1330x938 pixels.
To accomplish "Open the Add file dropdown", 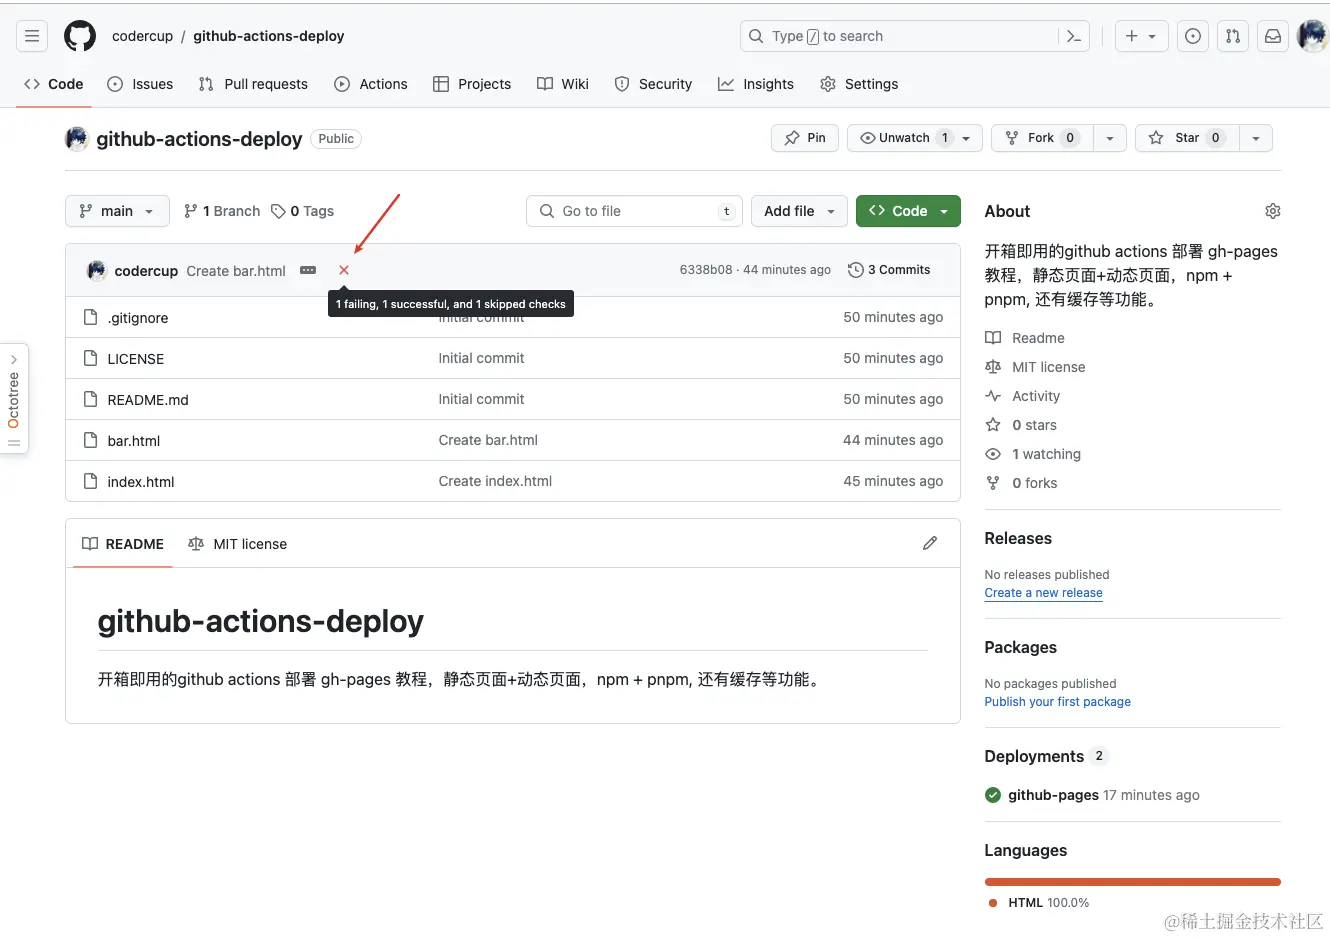I will (x=799, y=211).
